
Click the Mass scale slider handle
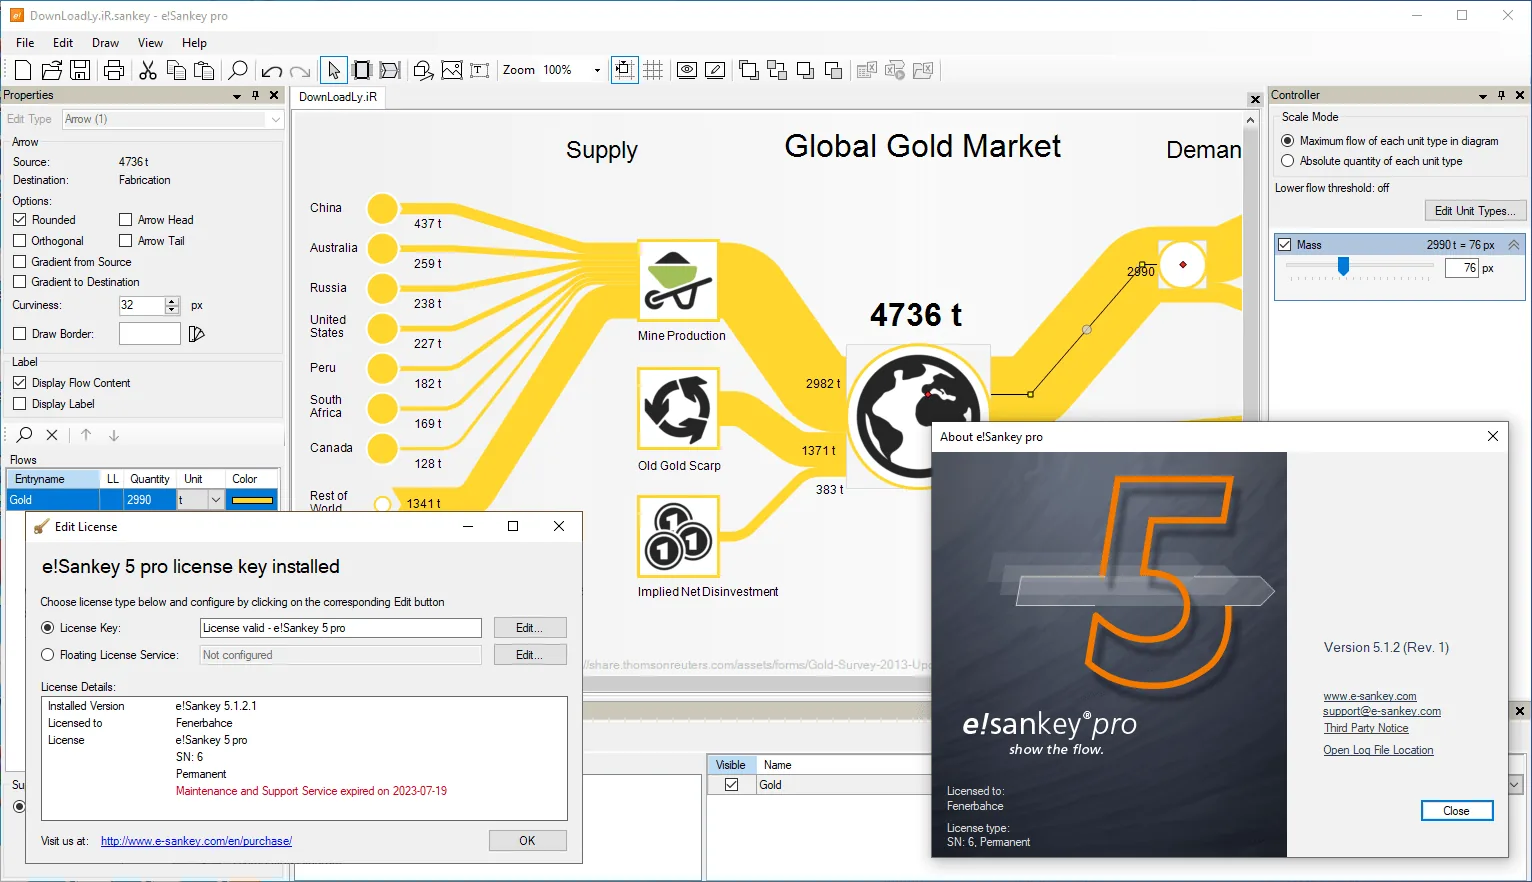tap(1343, 266)
